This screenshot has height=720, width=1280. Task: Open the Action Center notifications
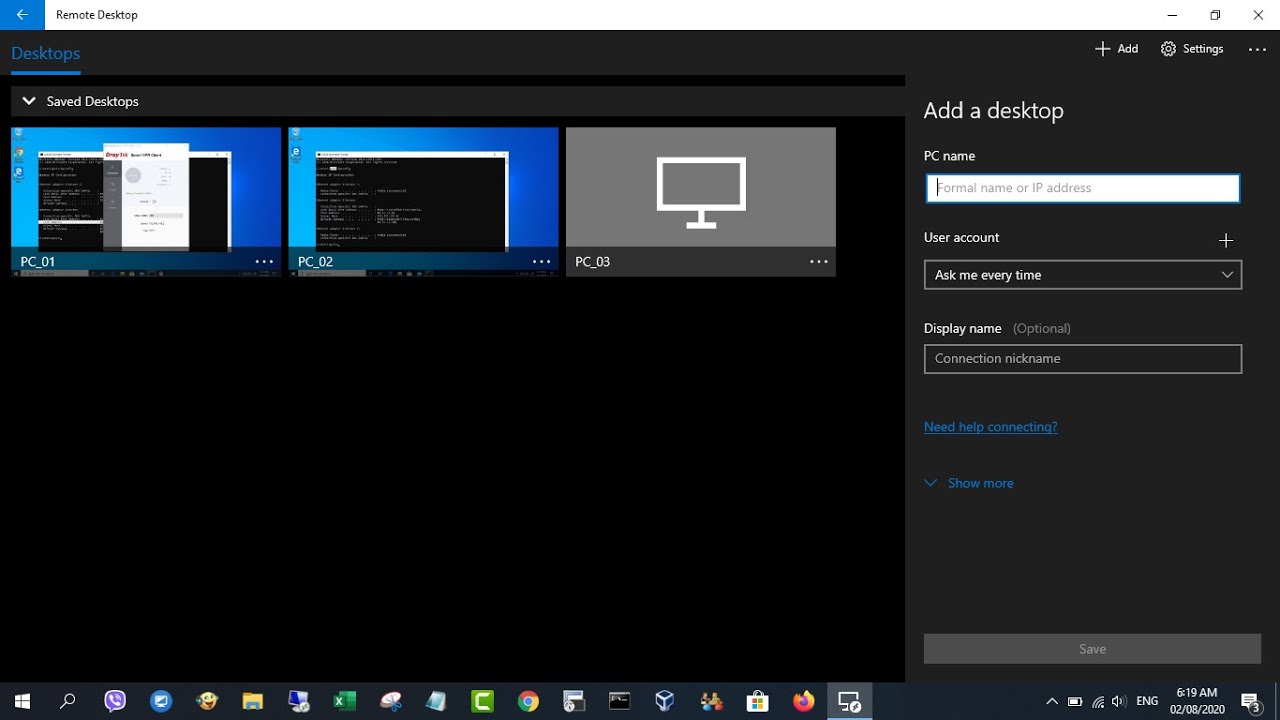(x=1250, y=701)
